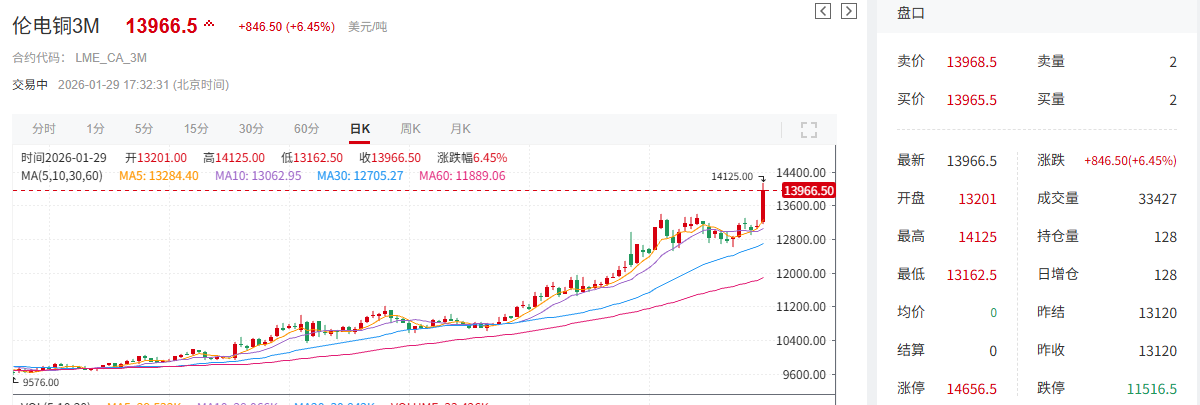Select the 60分 interval tab

coord(306,129)
